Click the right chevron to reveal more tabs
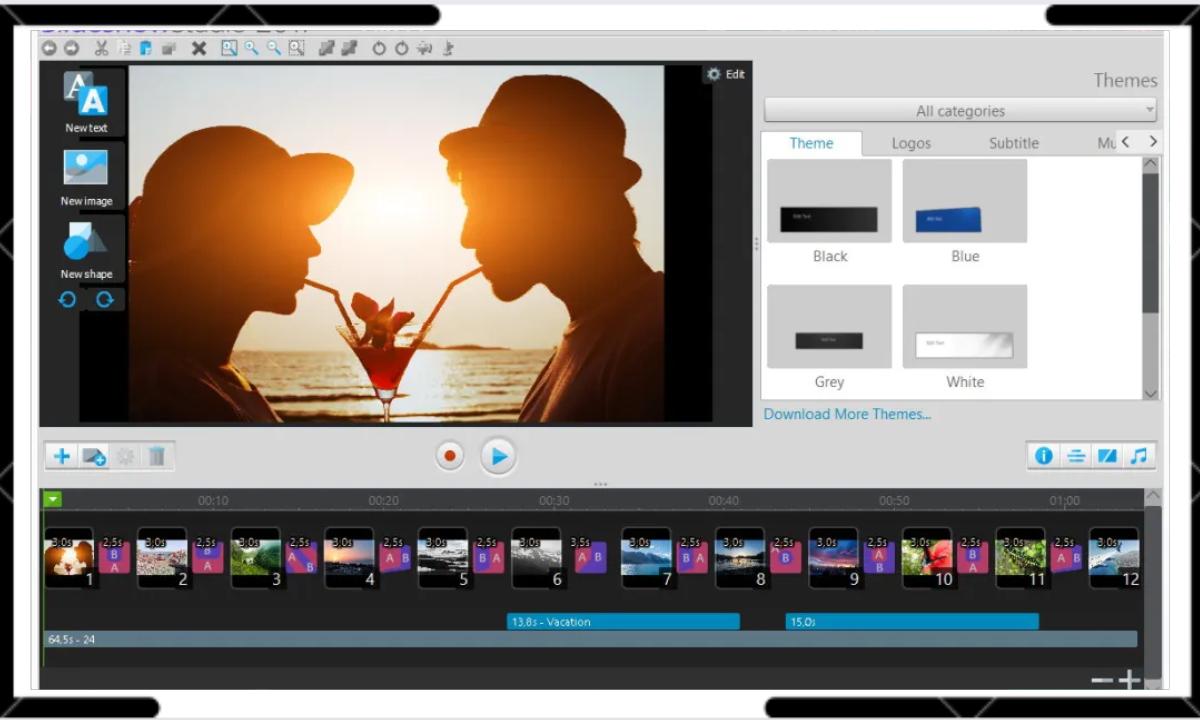 [1152, 142]
